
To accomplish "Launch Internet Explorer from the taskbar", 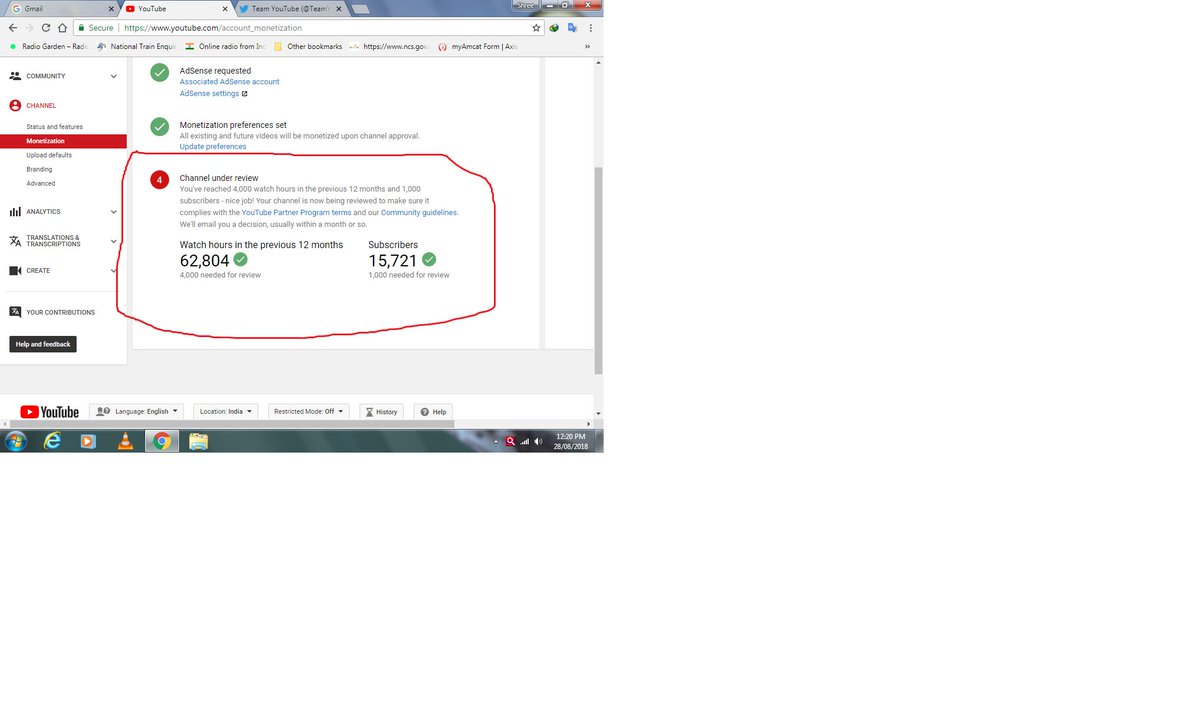I will click(x=52, y=441).
